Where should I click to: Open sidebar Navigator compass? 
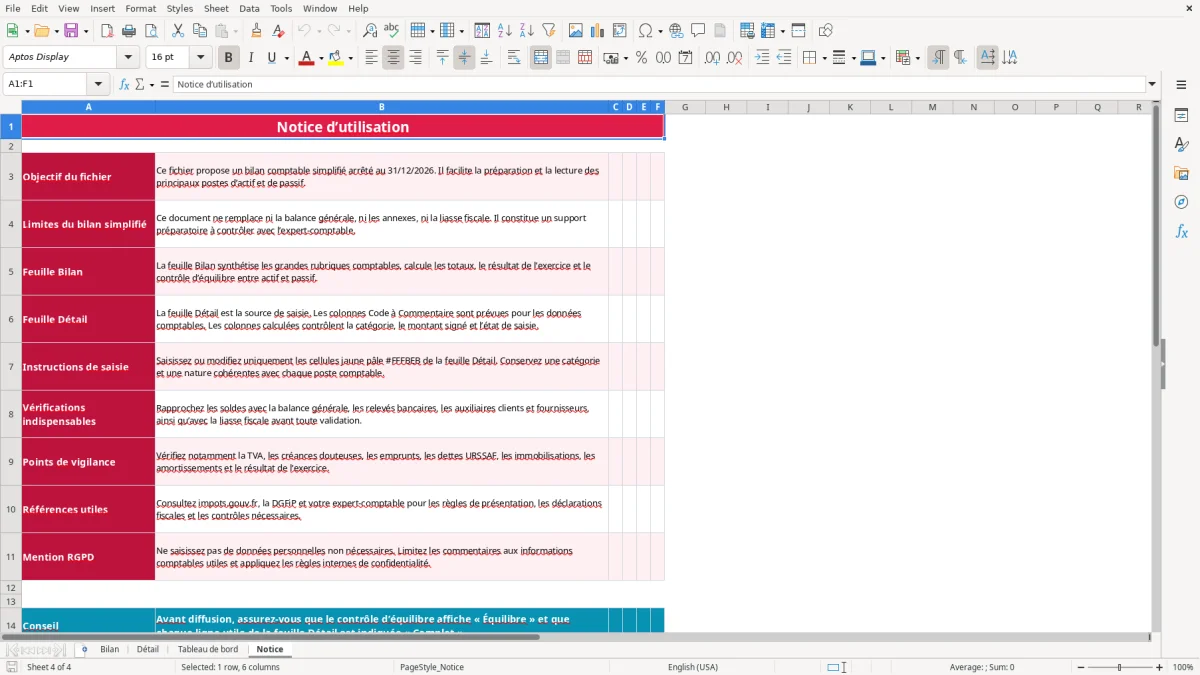click(1181, 203)
